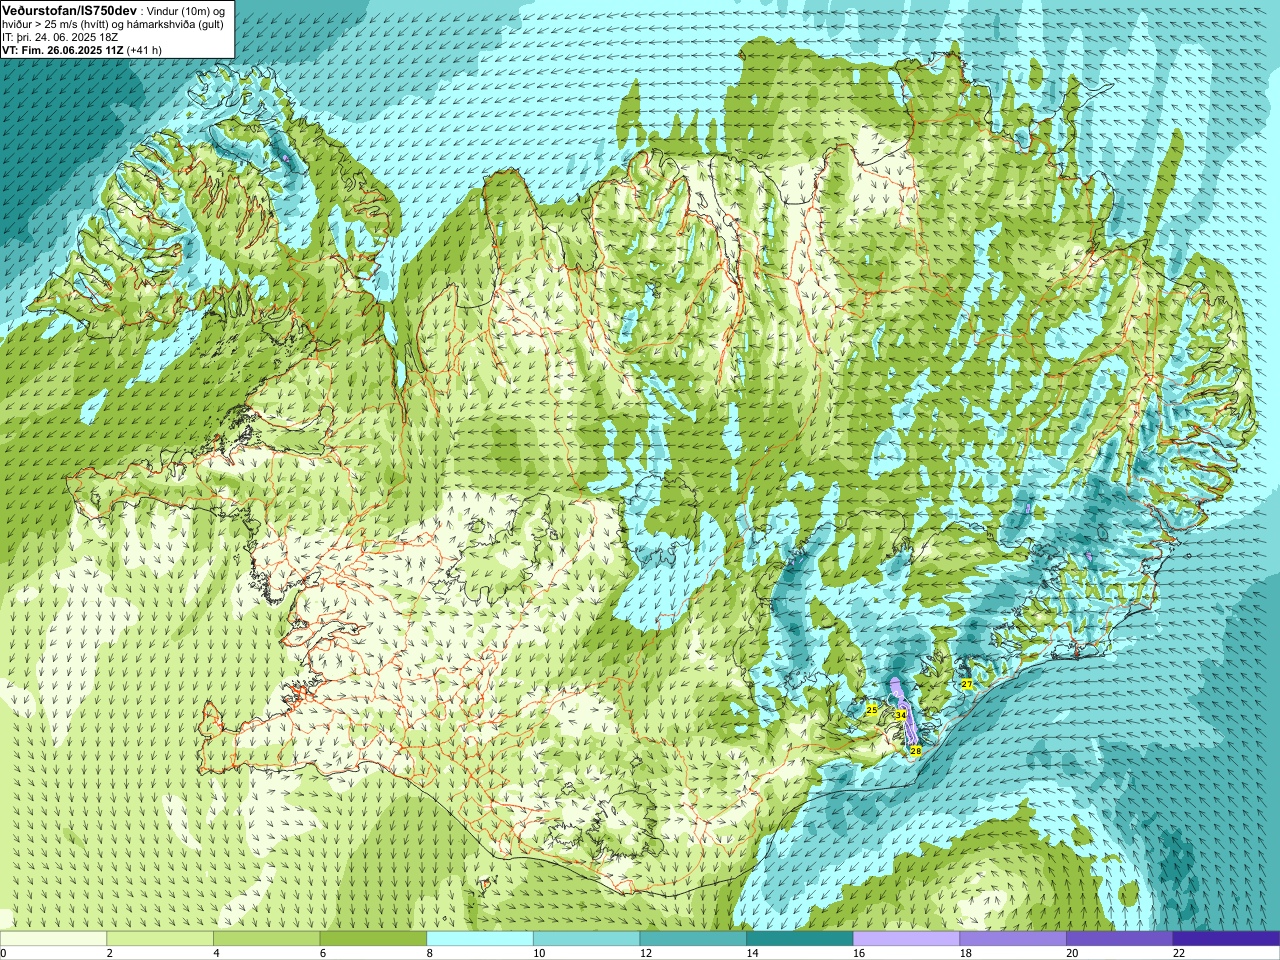Click the 8–10 m/s light cyan legend swatch
Screen dimensions: 1280x960
point(480,939)
